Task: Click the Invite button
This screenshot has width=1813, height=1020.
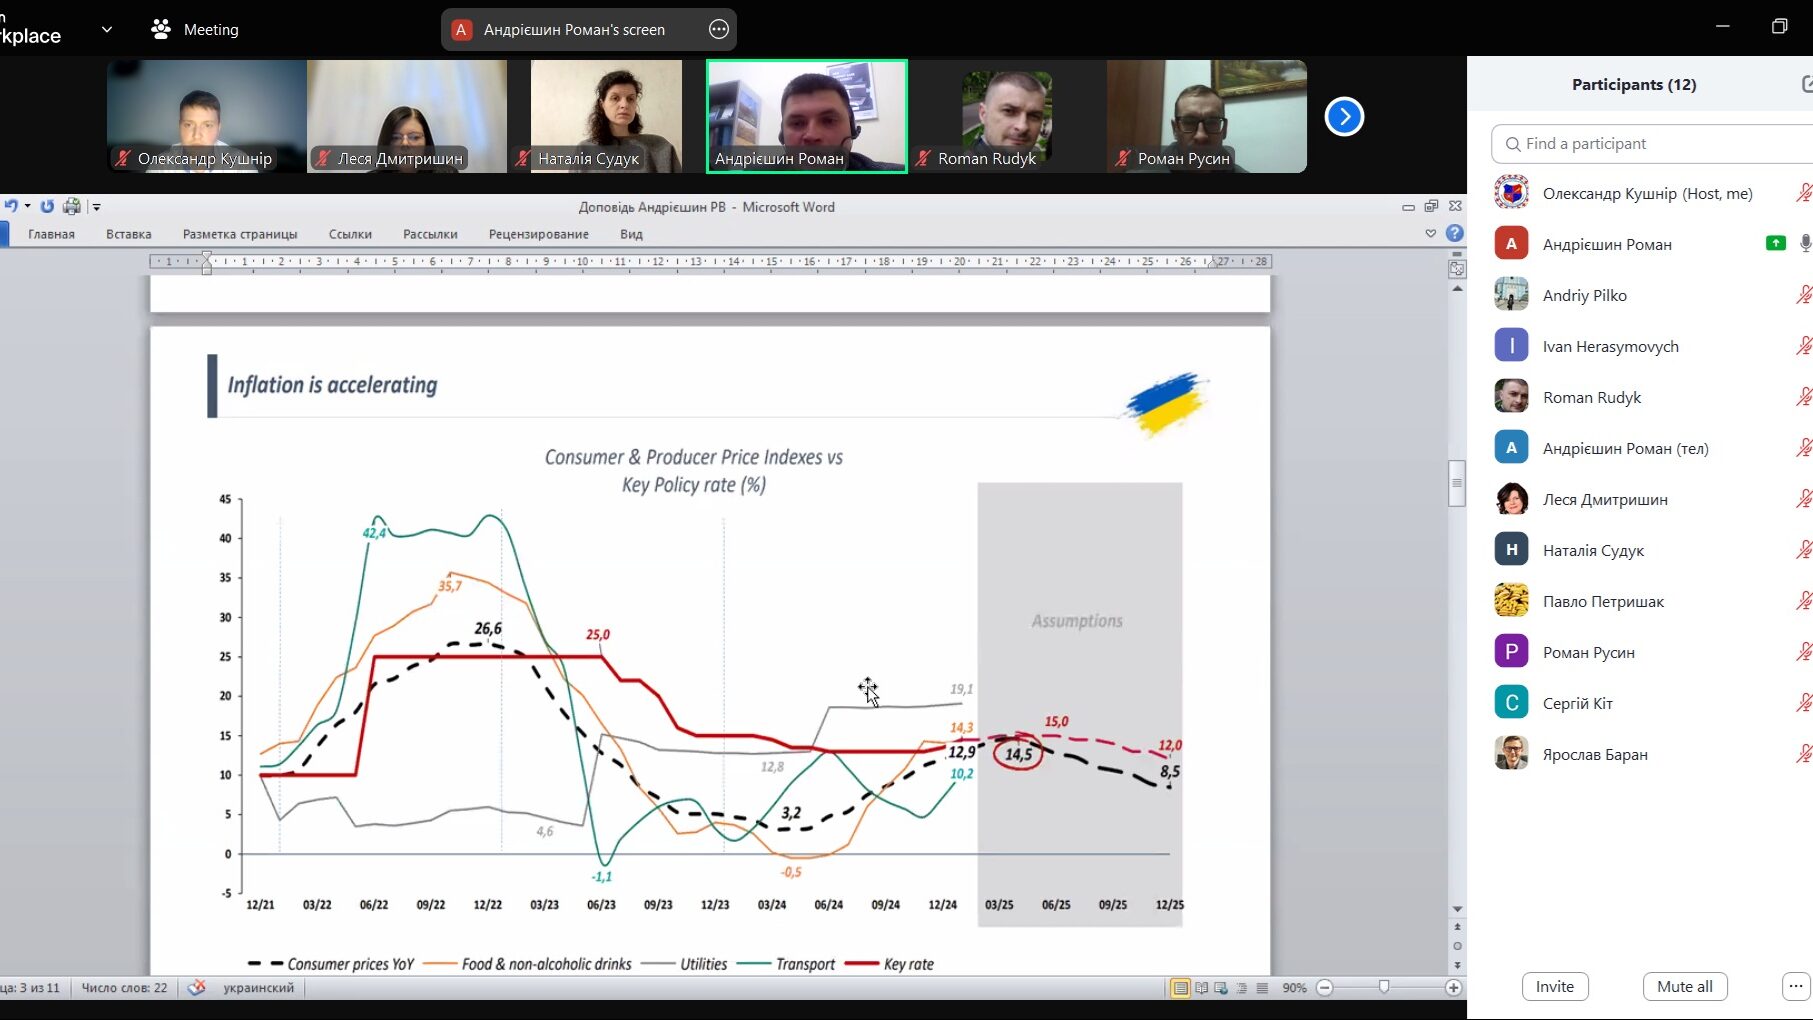Action: pyautogui.click(x=1554, y=986)
